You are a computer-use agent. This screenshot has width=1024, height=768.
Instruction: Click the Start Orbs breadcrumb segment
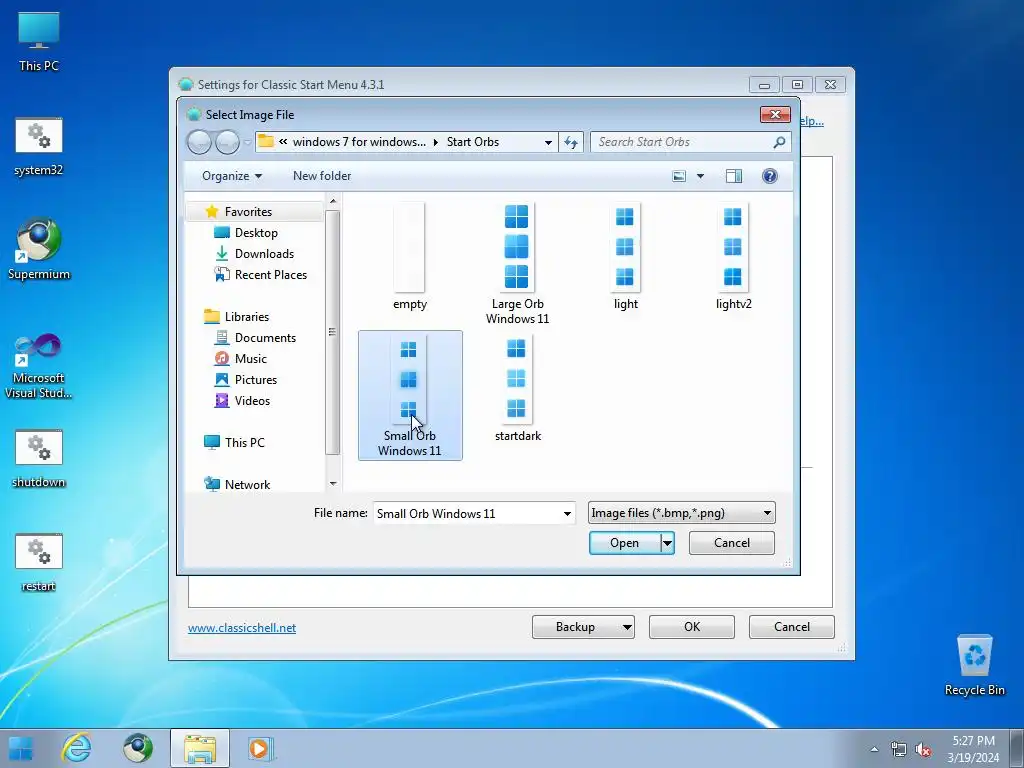click(x=473, y=142)
